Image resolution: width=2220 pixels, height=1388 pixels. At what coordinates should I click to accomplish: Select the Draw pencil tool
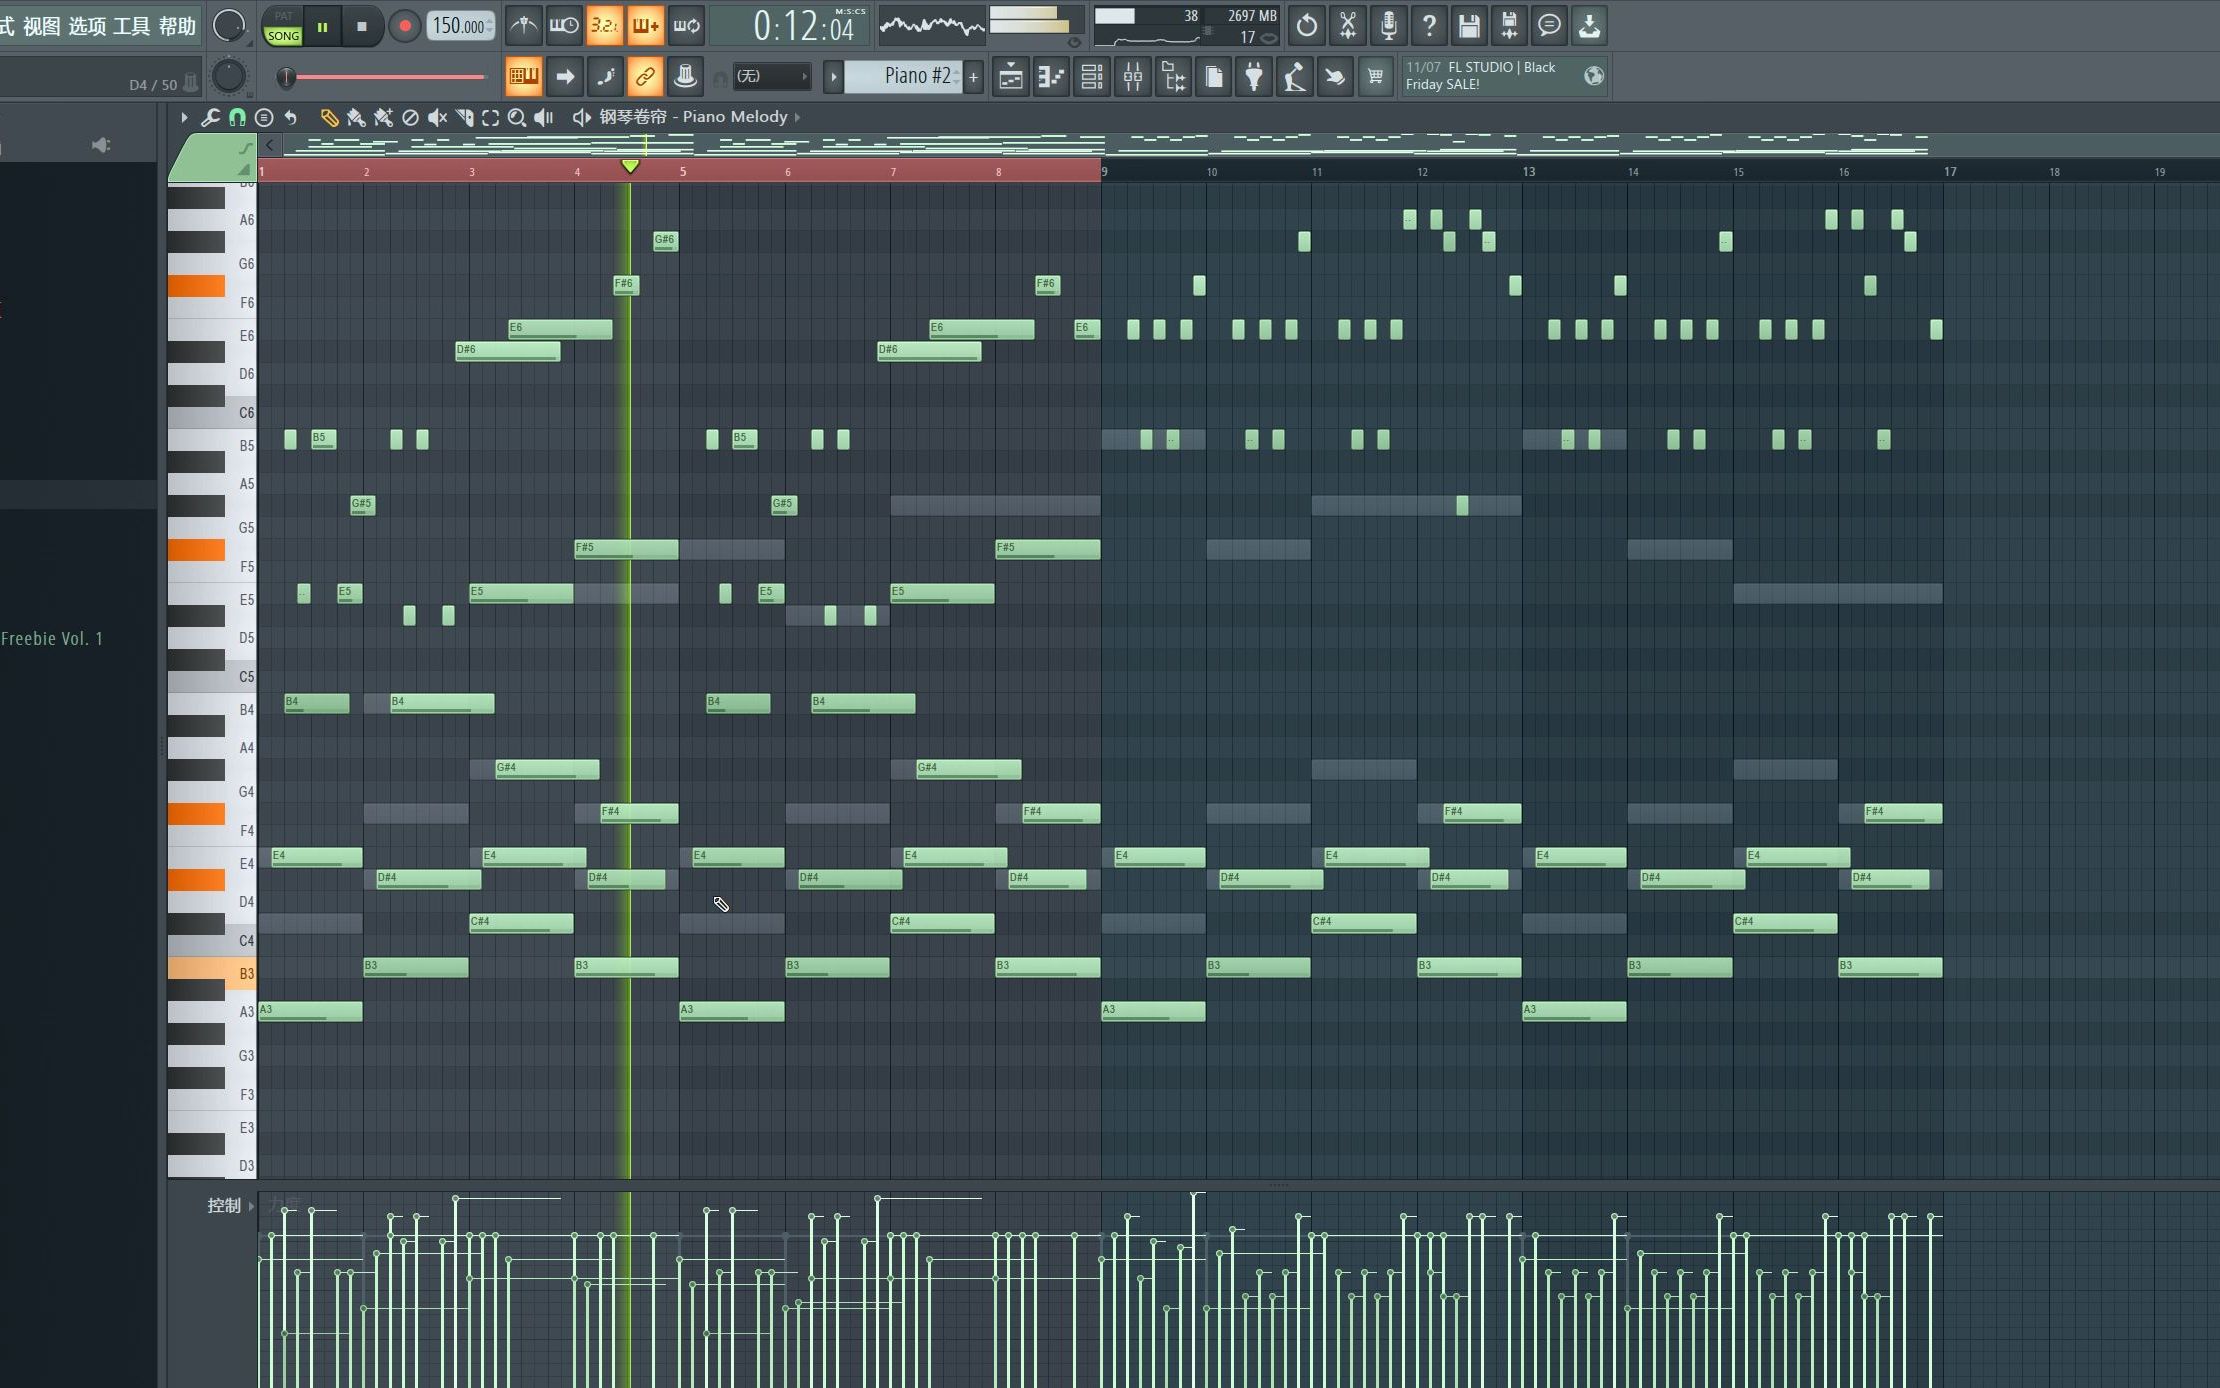329,117
